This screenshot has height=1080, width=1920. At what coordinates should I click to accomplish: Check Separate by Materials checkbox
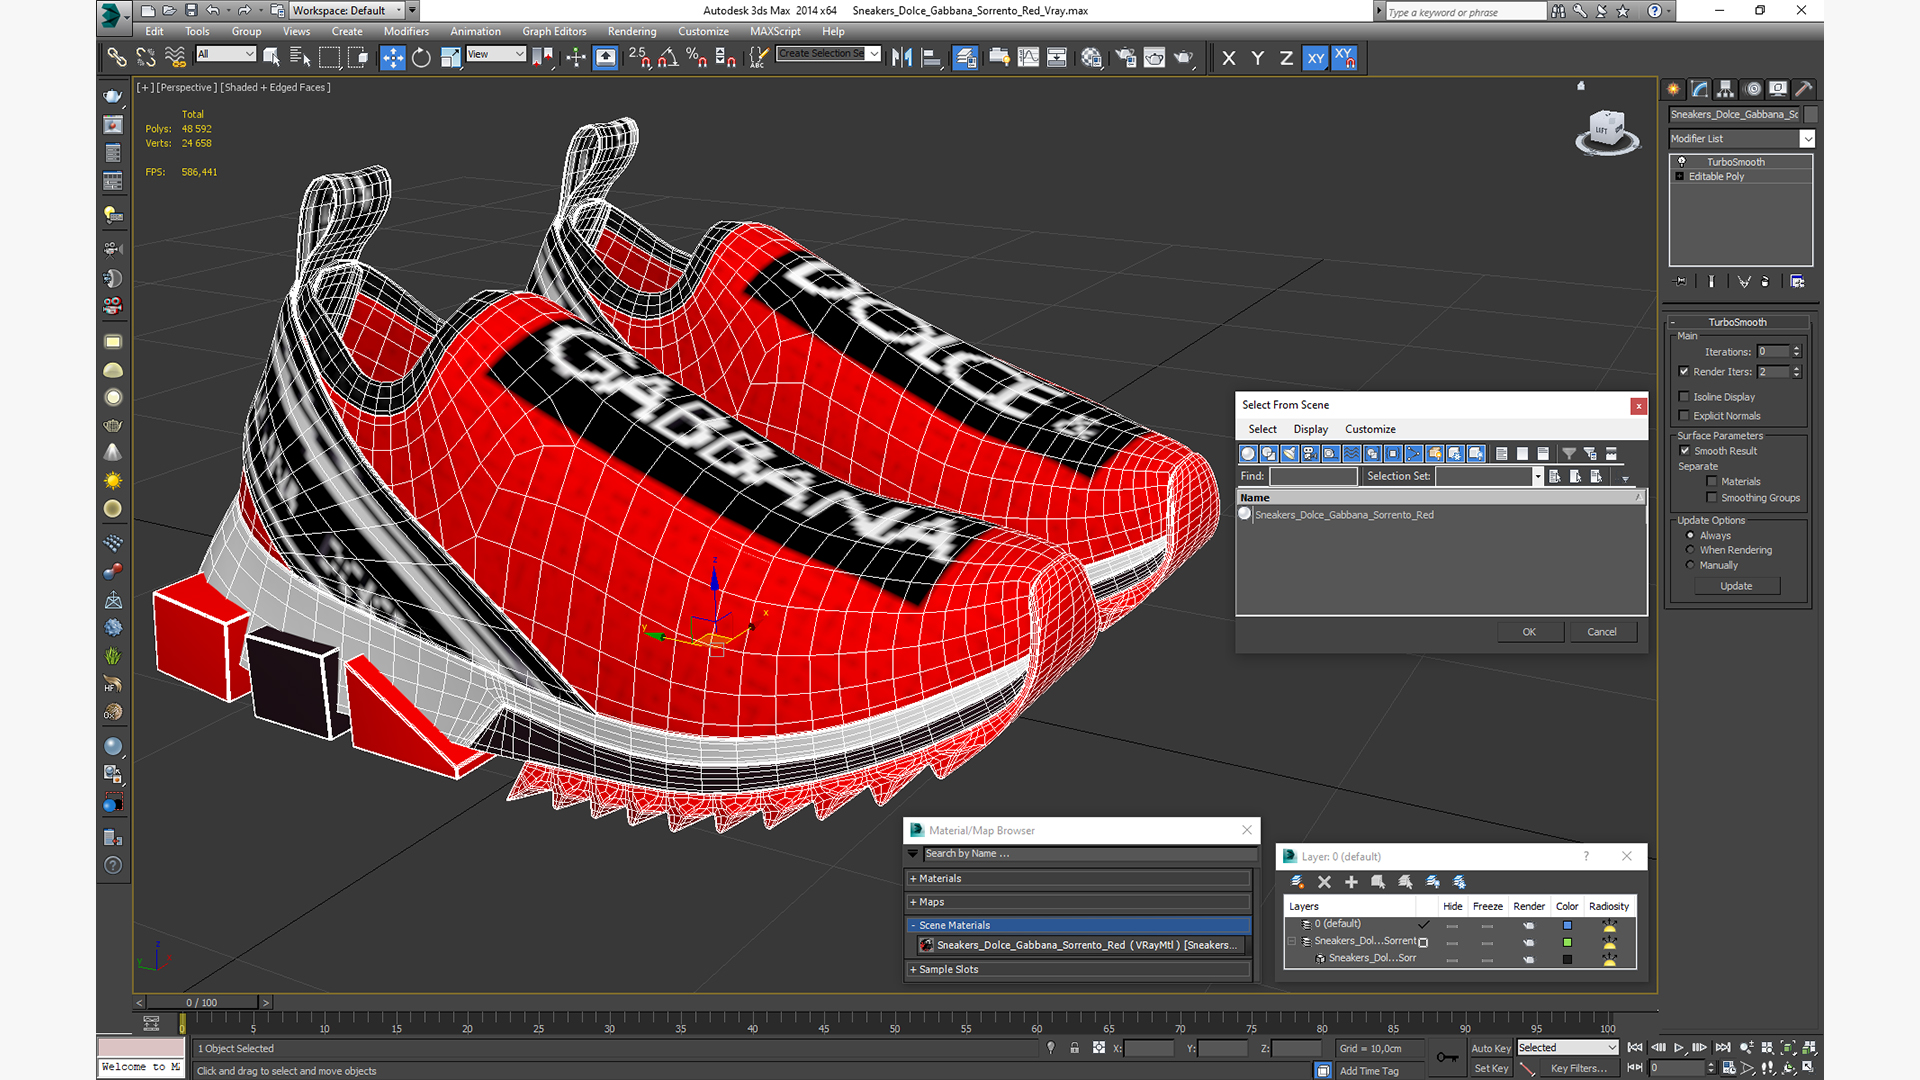[1712, 482]
